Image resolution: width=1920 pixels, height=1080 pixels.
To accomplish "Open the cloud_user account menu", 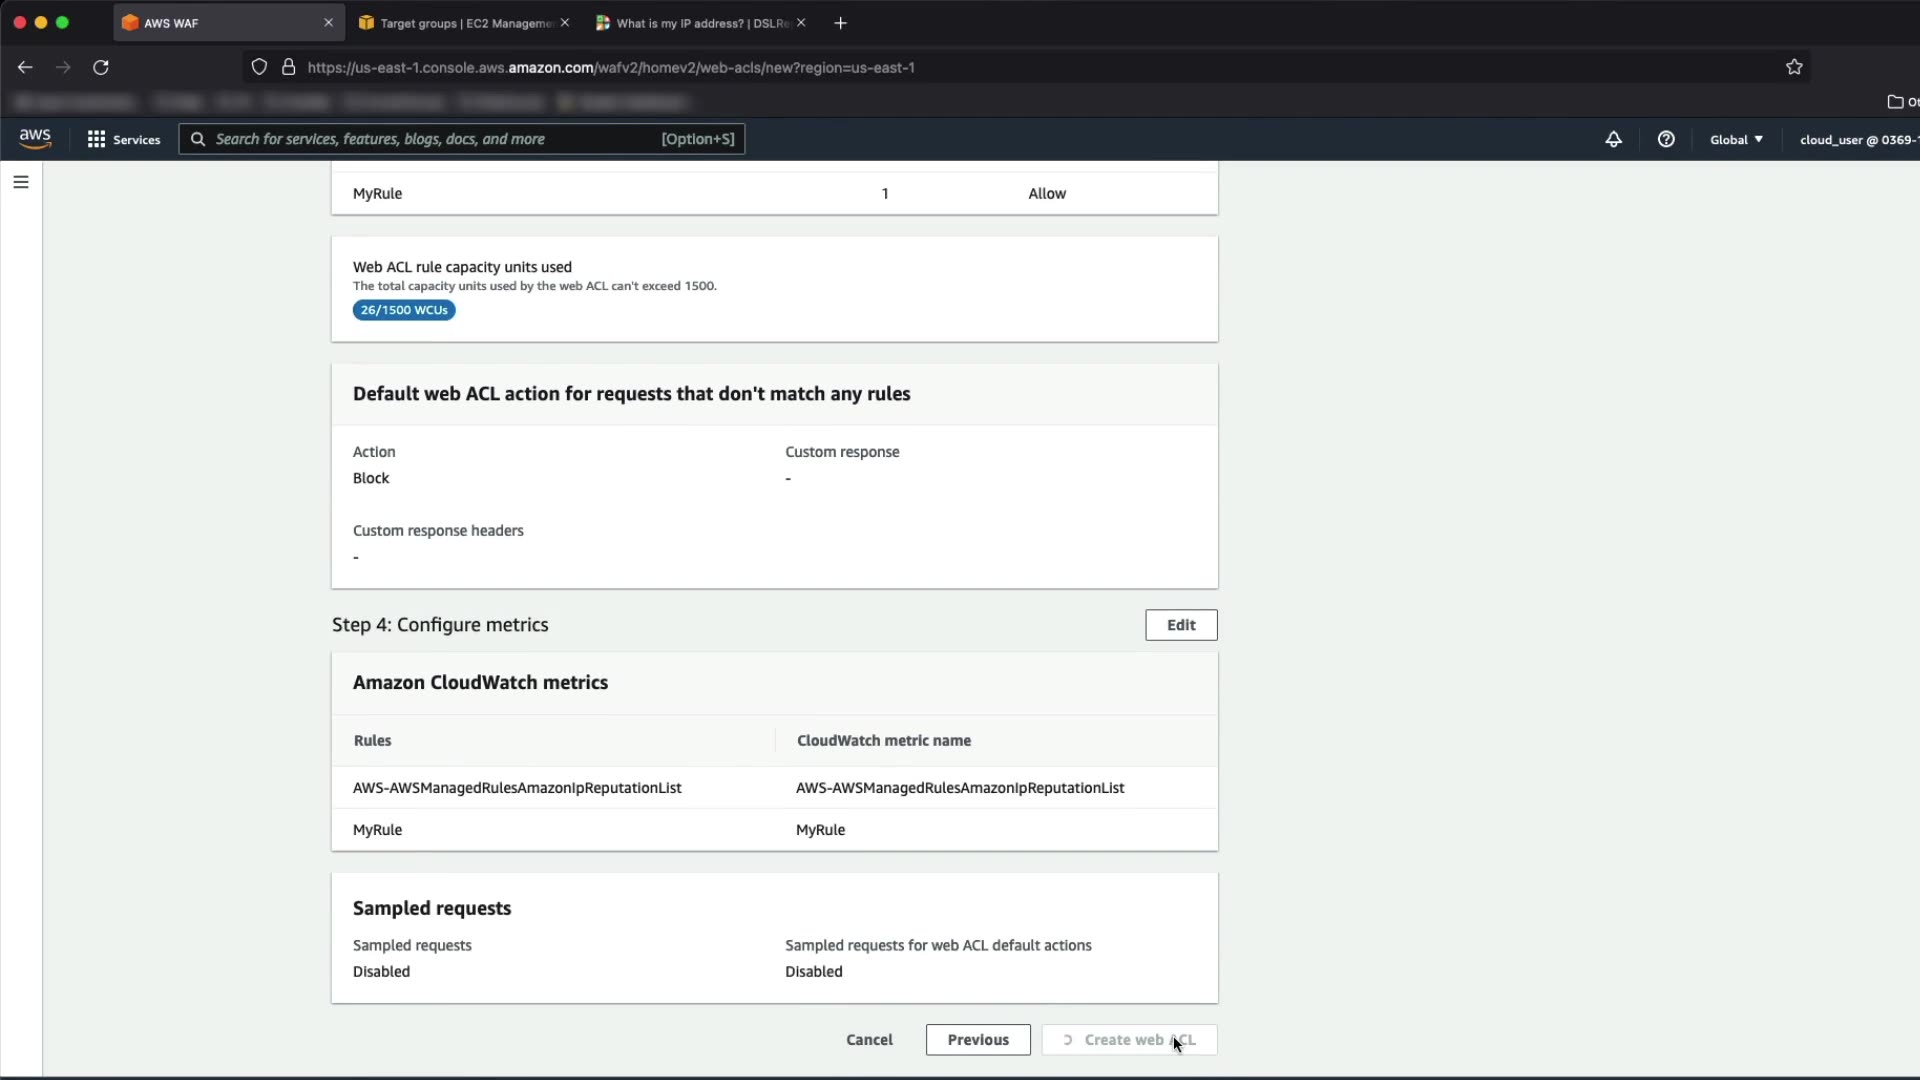I will pyautogui.click(x=1857, y=139).
